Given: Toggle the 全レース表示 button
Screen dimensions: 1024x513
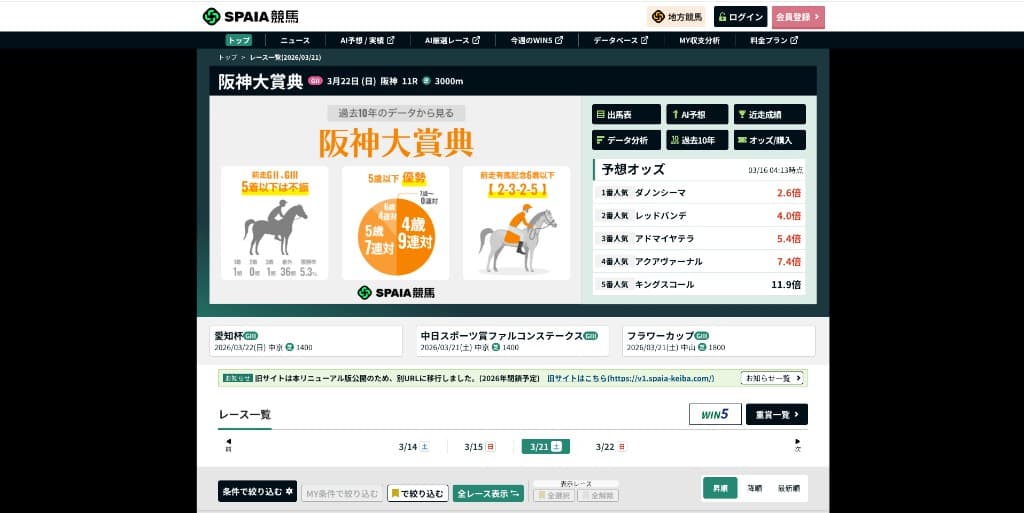Looking at the screenshot, I should tap(488, 493).
